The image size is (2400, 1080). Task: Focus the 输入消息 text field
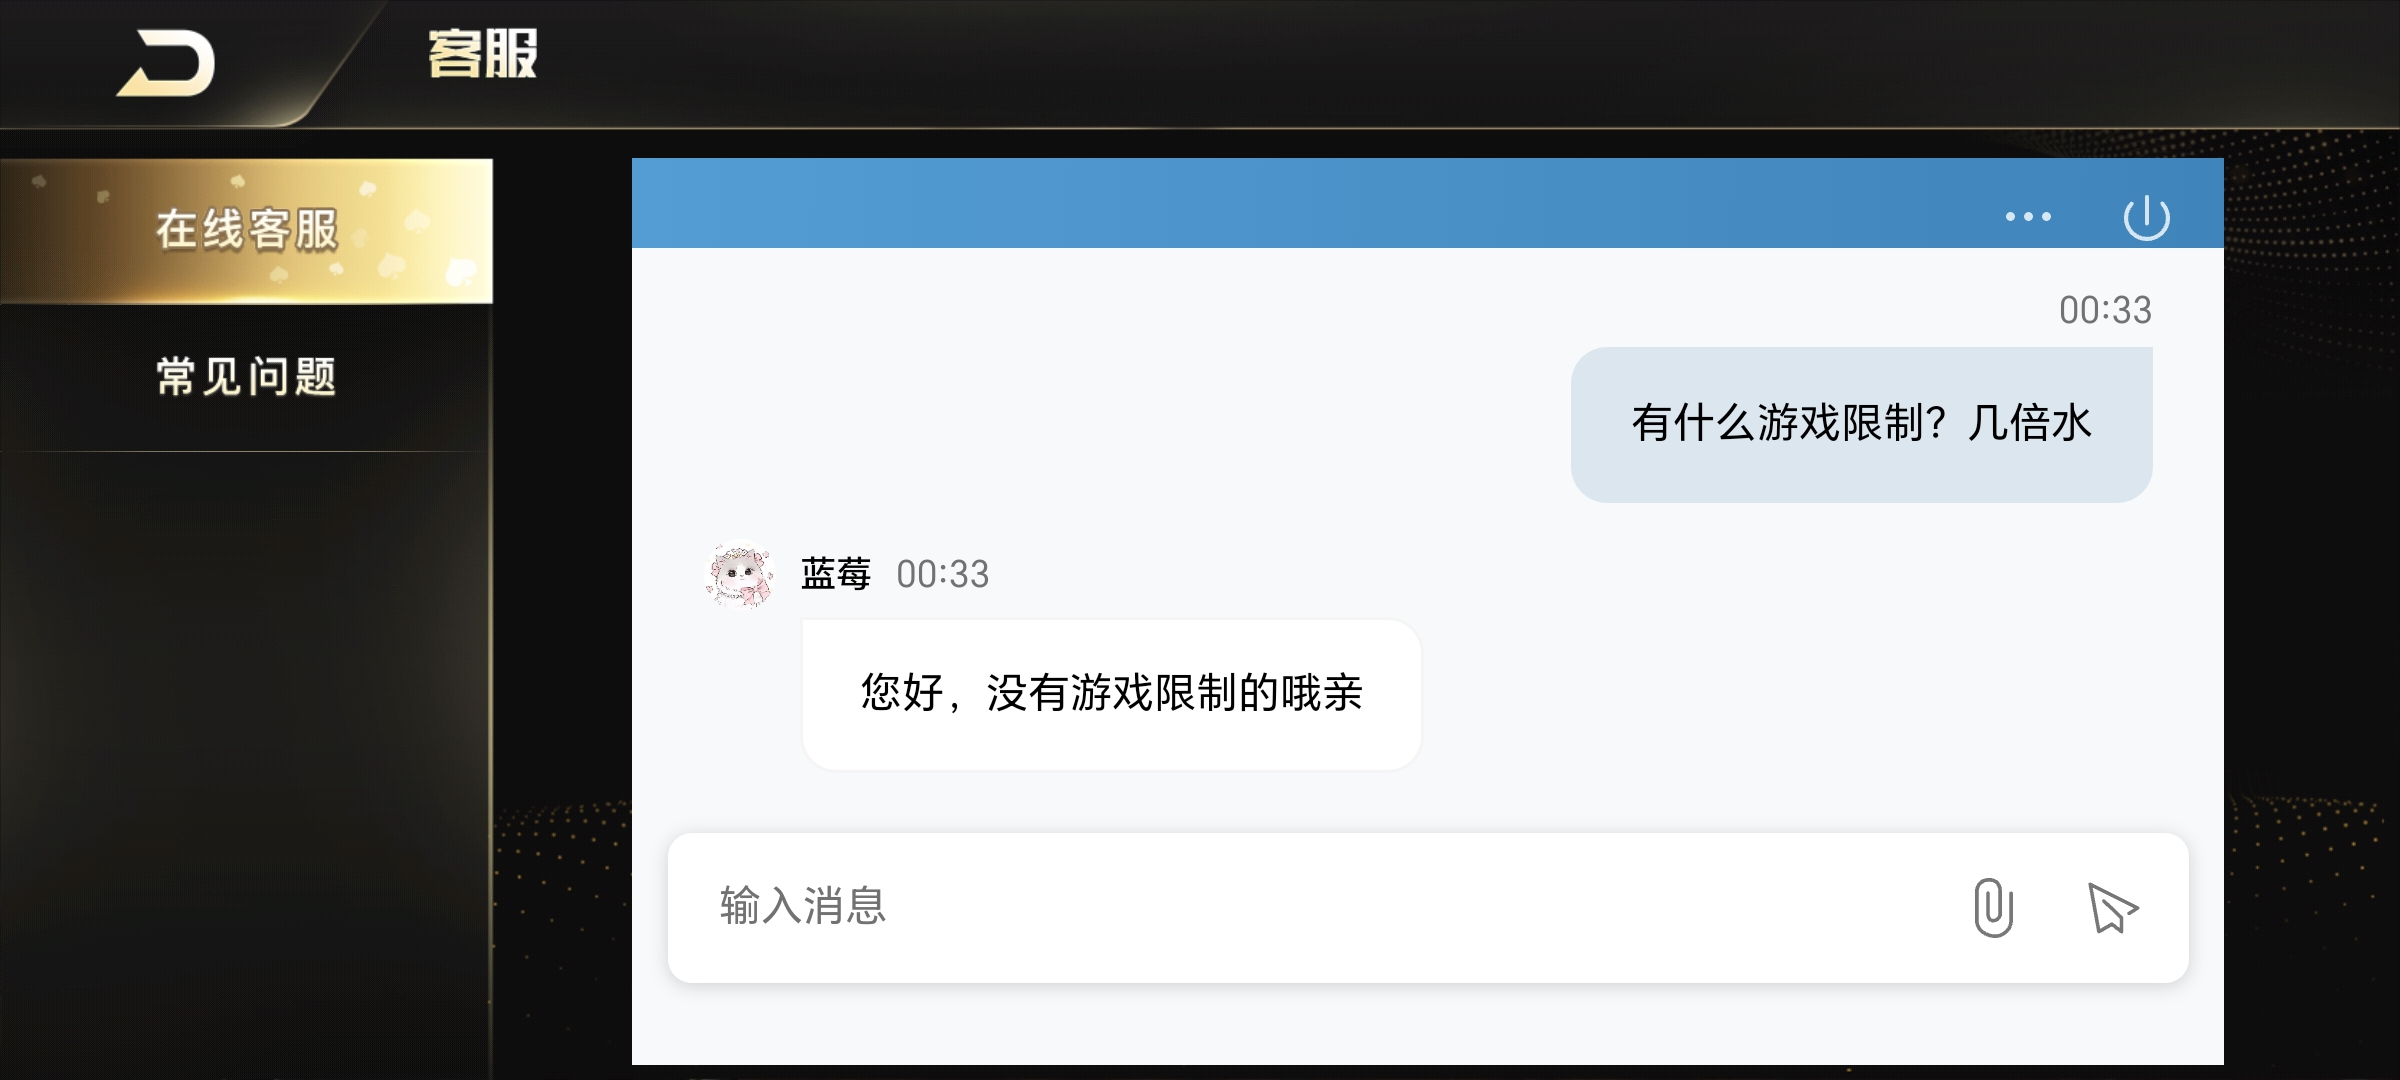coord(1428,907)
